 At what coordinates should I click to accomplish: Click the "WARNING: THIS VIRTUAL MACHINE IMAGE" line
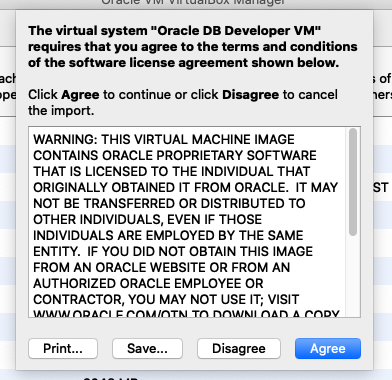[x=164, y=139]
